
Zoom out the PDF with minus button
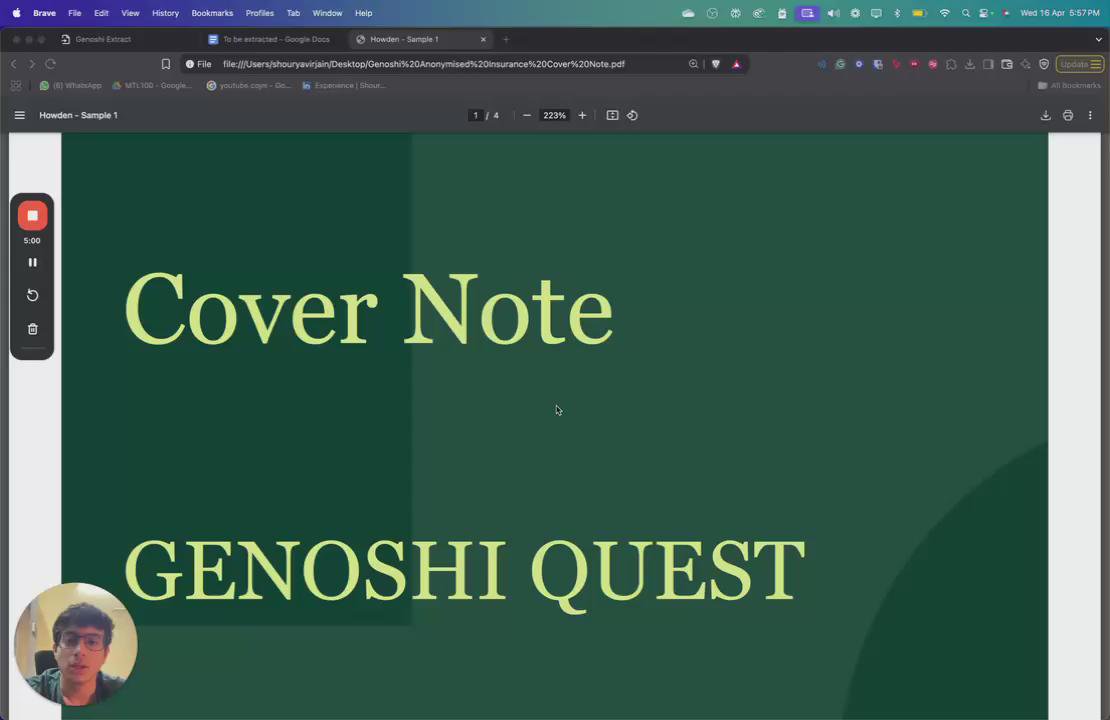click(x=527, y=115)
